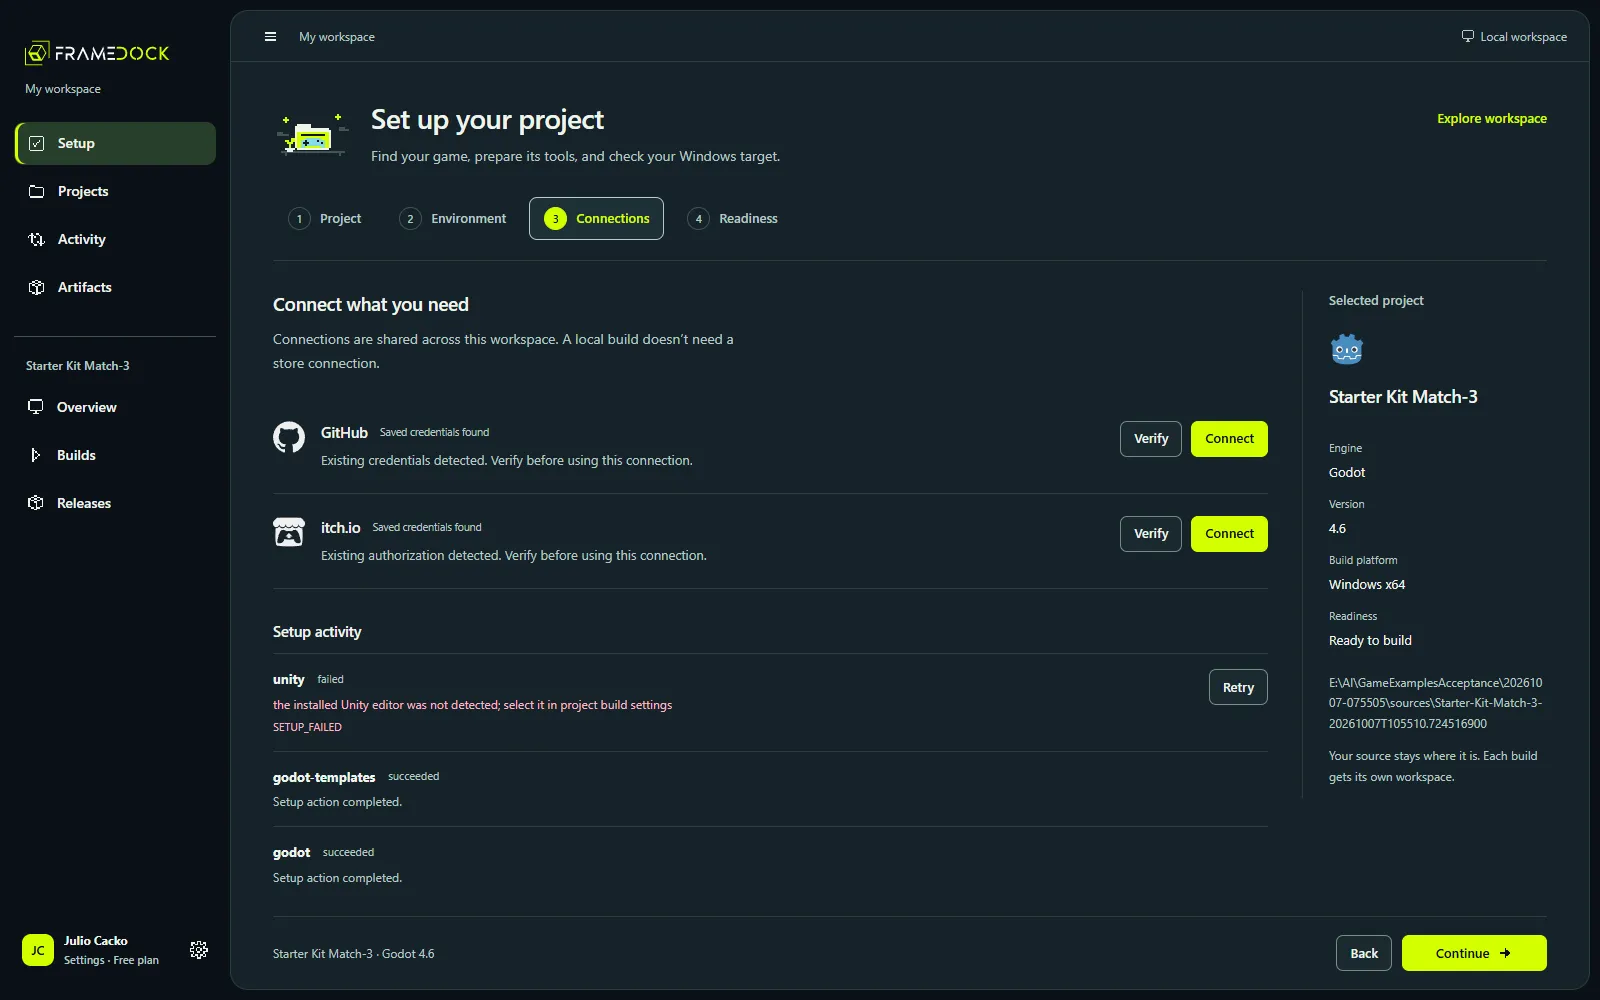
Task: Click the Activity icon in sidebar
Action: click(x=37, y=239)
